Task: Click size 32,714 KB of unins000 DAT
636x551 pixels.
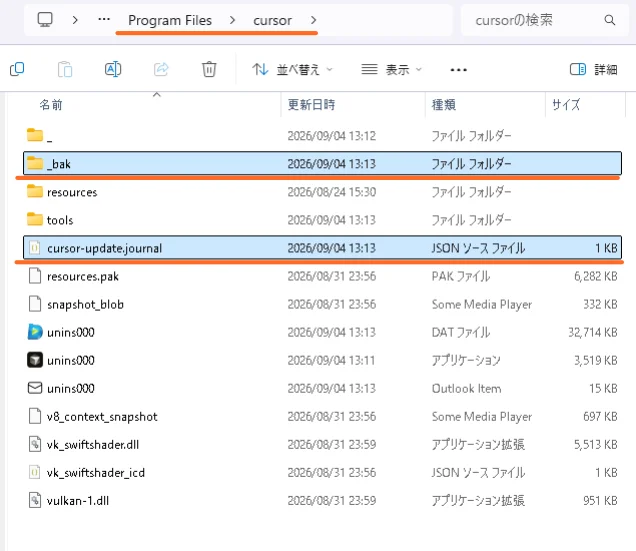Action: (593, 332)
